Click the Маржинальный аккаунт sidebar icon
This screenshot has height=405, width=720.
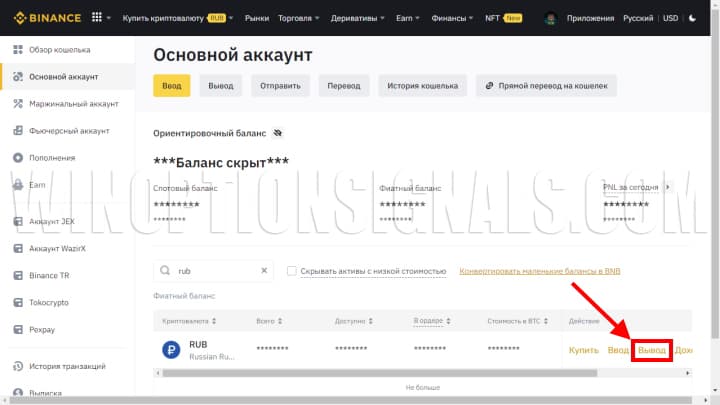(x=18, y=104)
